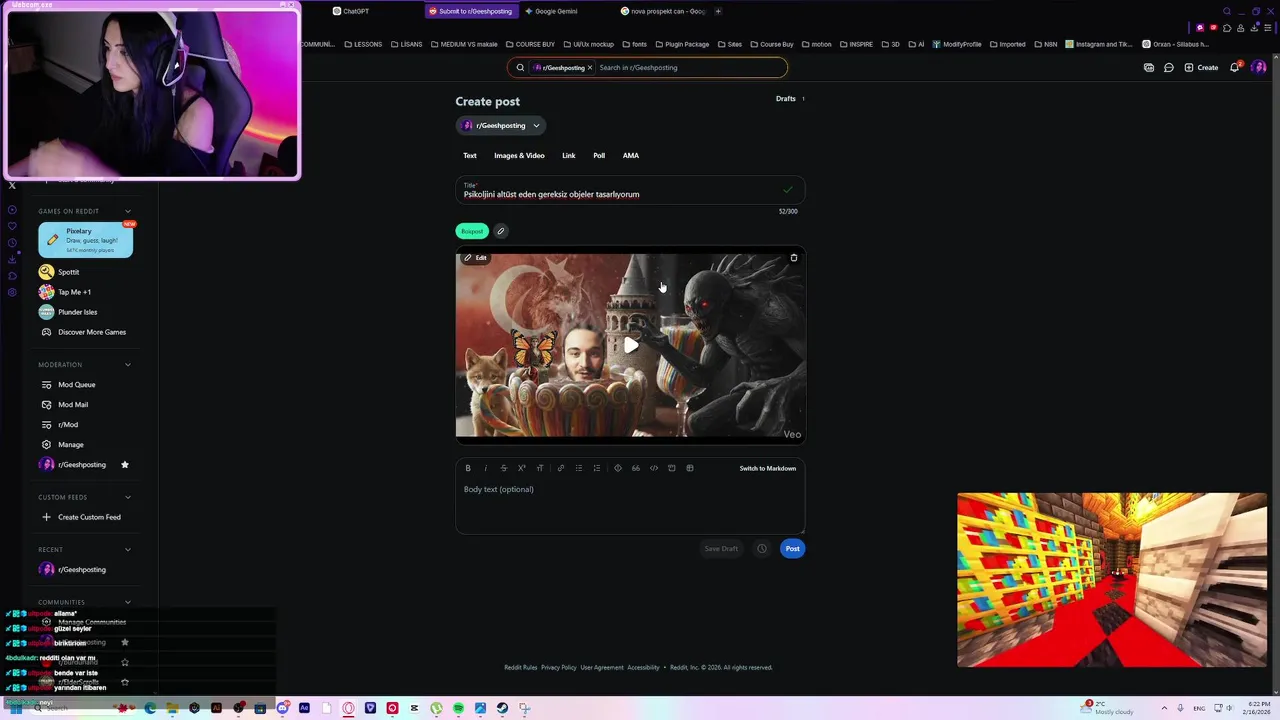Open notifications bell in header
Viewport: 1280px width, 720px height.
tap(1235, 67)
